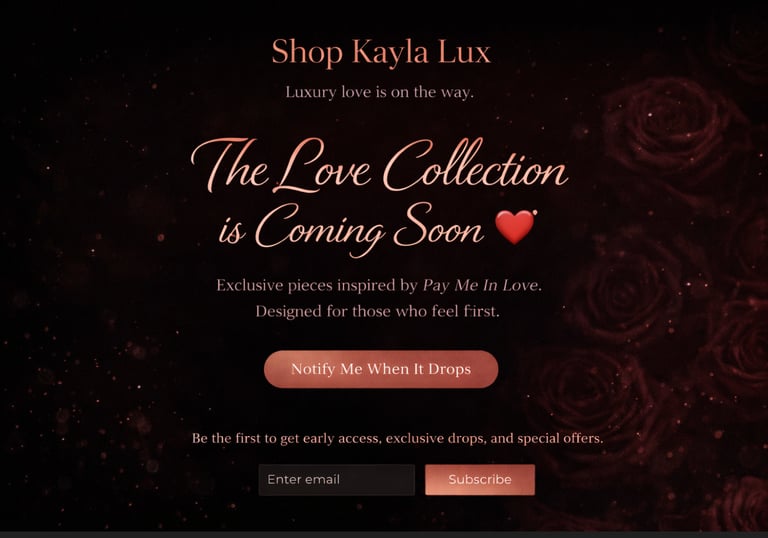The width and height of the screenshot is (768, 538).
Task: Click the word 'The' in script heading
Action: click(x=230, y=167)
